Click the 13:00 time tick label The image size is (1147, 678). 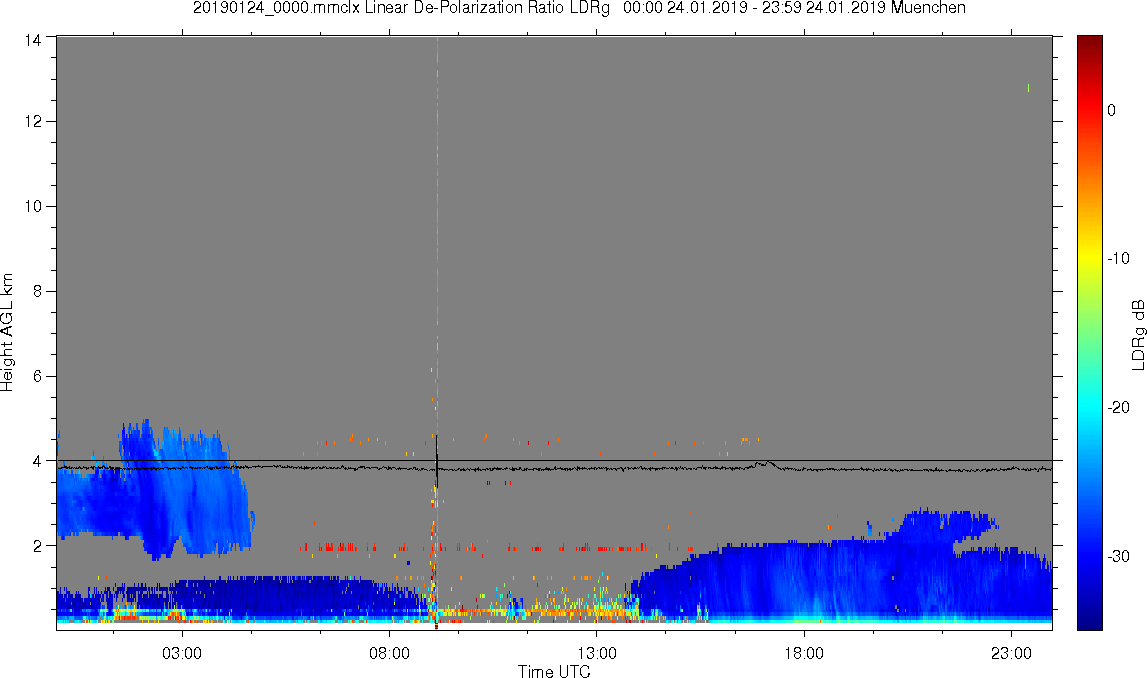pyautogui.click(x=596, y=653)
